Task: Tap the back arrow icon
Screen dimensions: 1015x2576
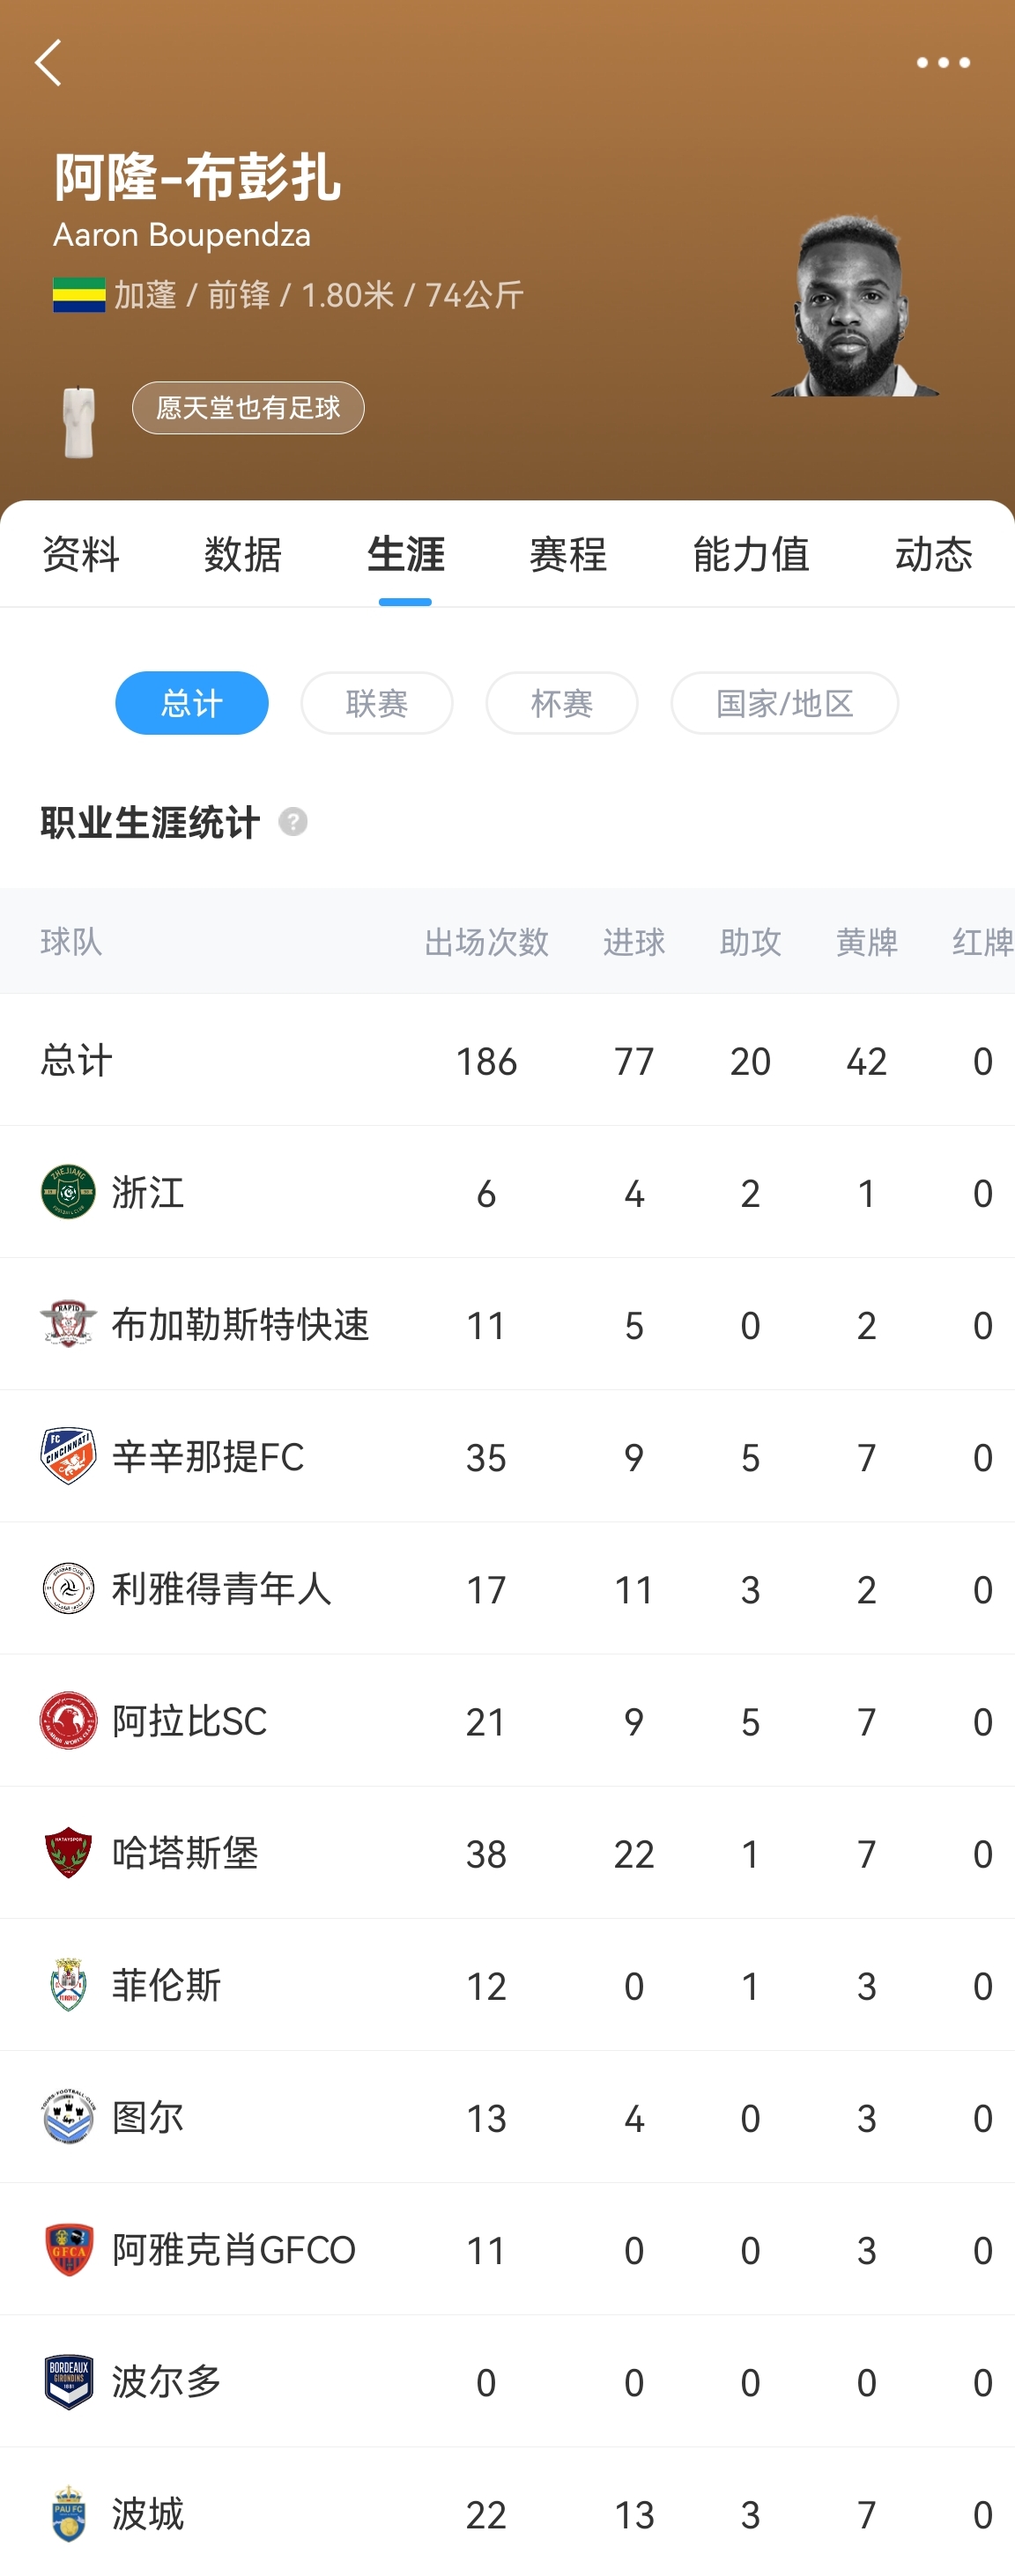Action: pos(48,63)
